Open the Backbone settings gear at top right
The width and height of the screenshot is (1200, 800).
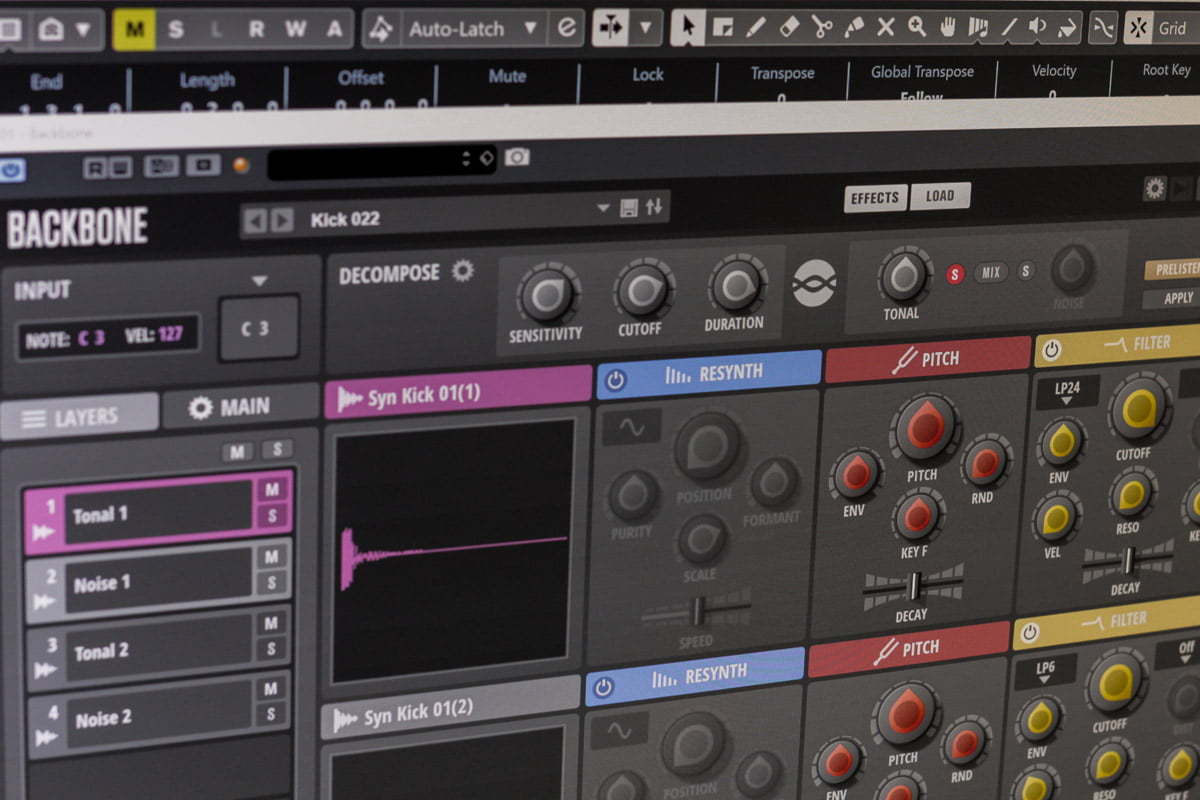coord(1155,188)
